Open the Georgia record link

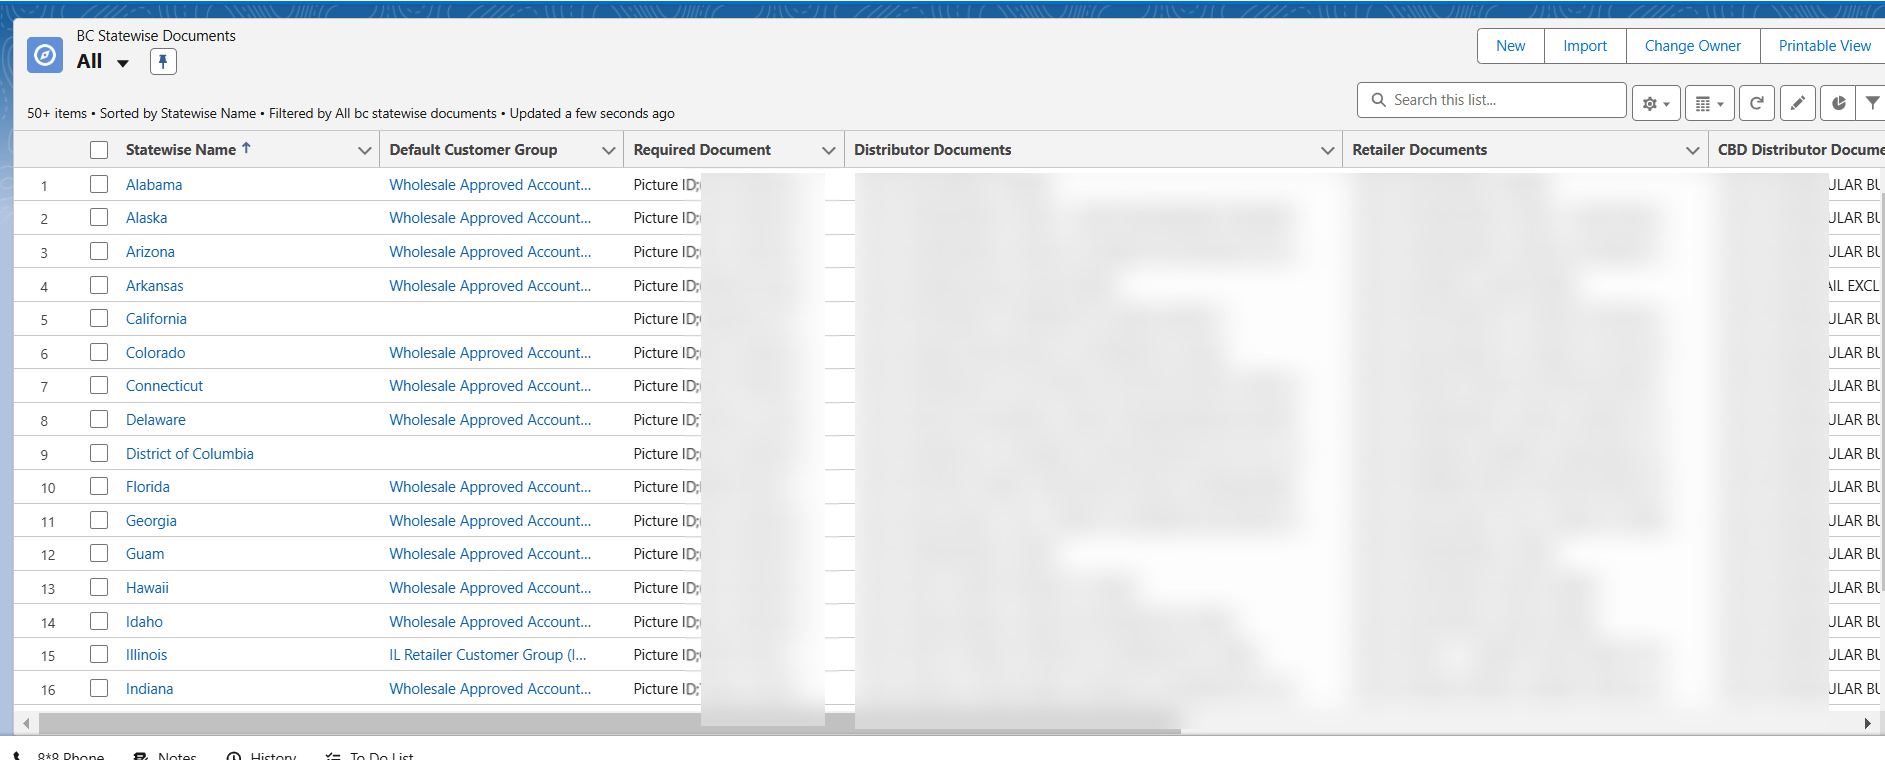(x=151, y=521)
